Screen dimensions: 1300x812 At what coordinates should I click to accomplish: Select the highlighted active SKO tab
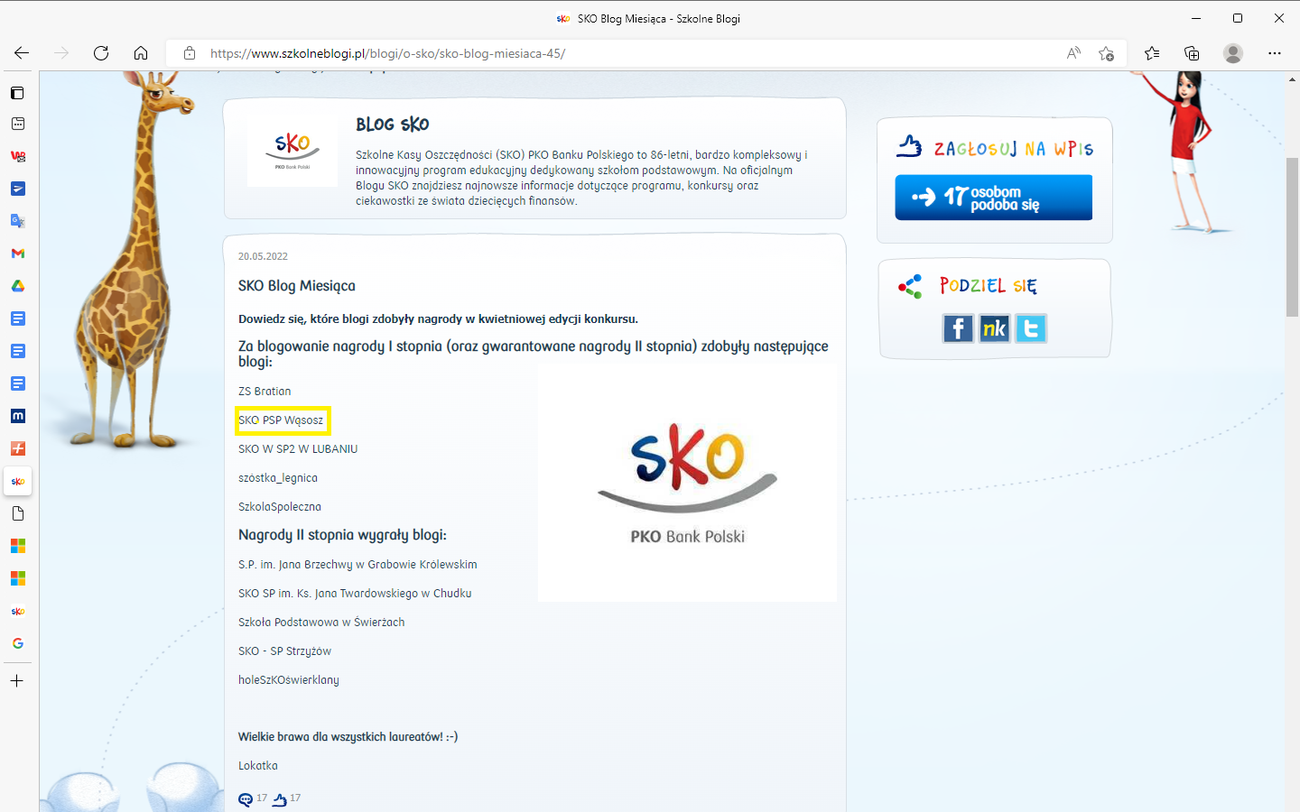point(17,481)
